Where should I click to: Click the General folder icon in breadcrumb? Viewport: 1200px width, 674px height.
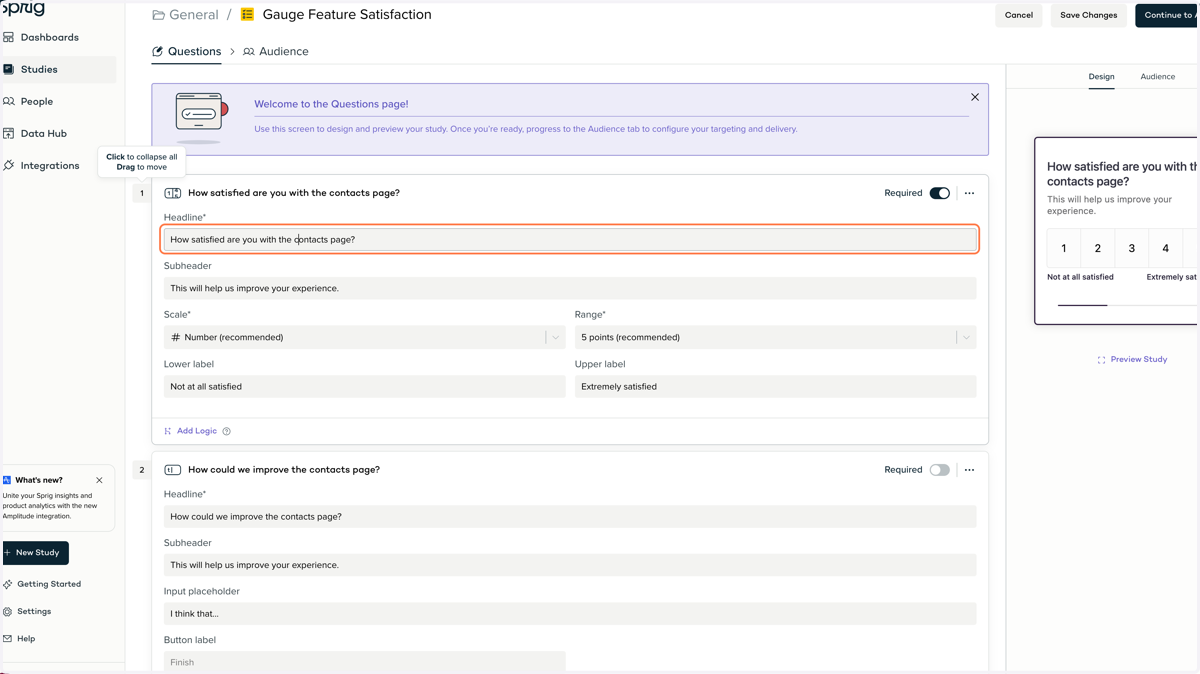[x=158, y=15]
